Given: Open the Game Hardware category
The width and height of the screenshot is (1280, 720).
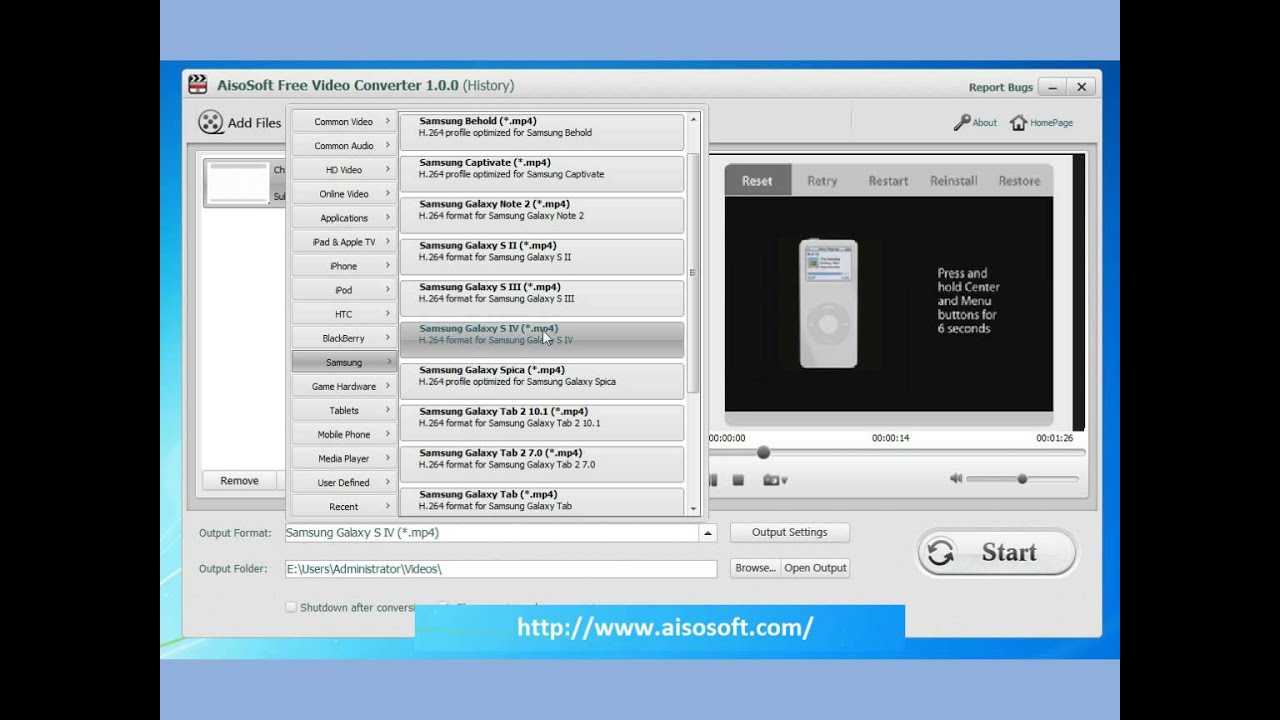Looking at the screenshot, I should pos(344,386).
